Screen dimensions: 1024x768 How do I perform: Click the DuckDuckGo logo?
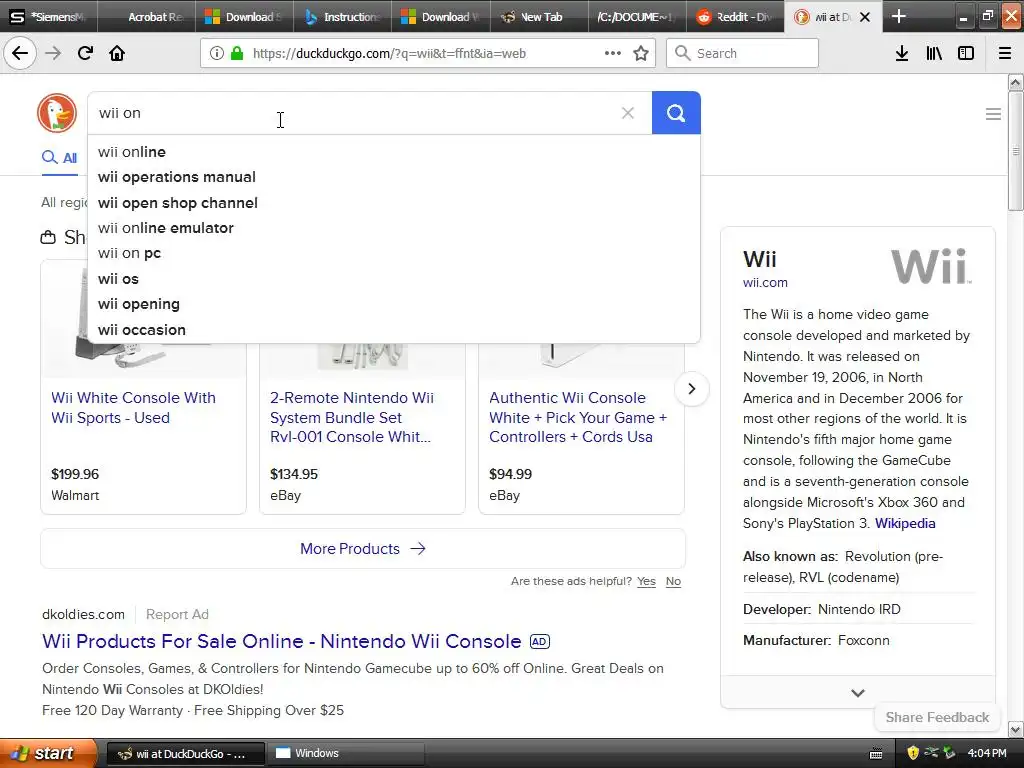[57, 113]
